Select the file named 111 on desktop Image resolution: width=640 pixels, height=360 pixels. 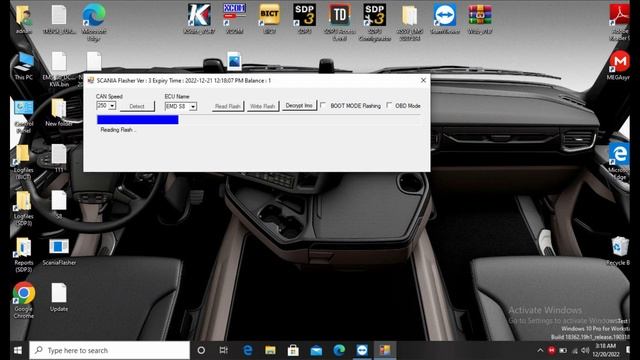tap(59, 158)
